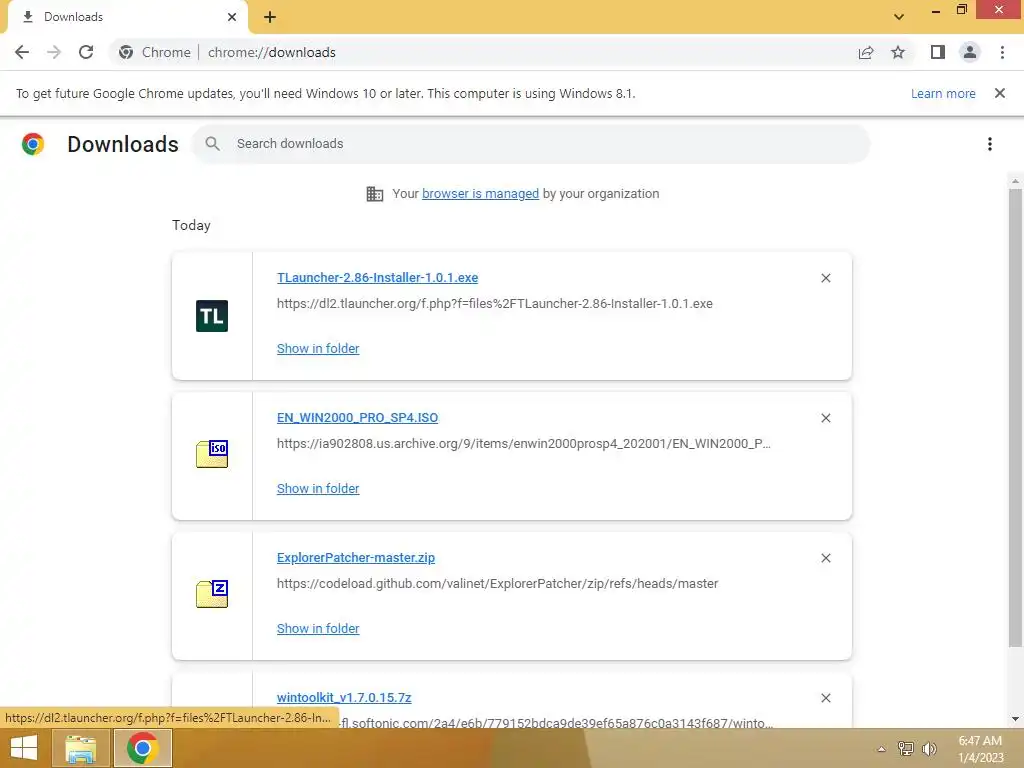Screen dimensions: 1024x768
Task: Click the Chrome logo beside Downloads
Action: pyautogui.click(x=33, y=144)
